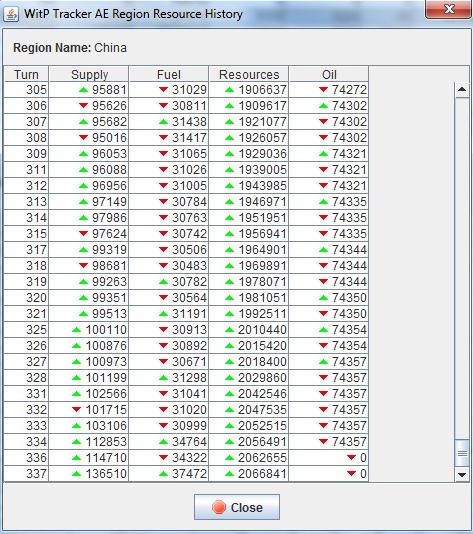Click green up arrow for turn 305 Supply

pos(83,90)
